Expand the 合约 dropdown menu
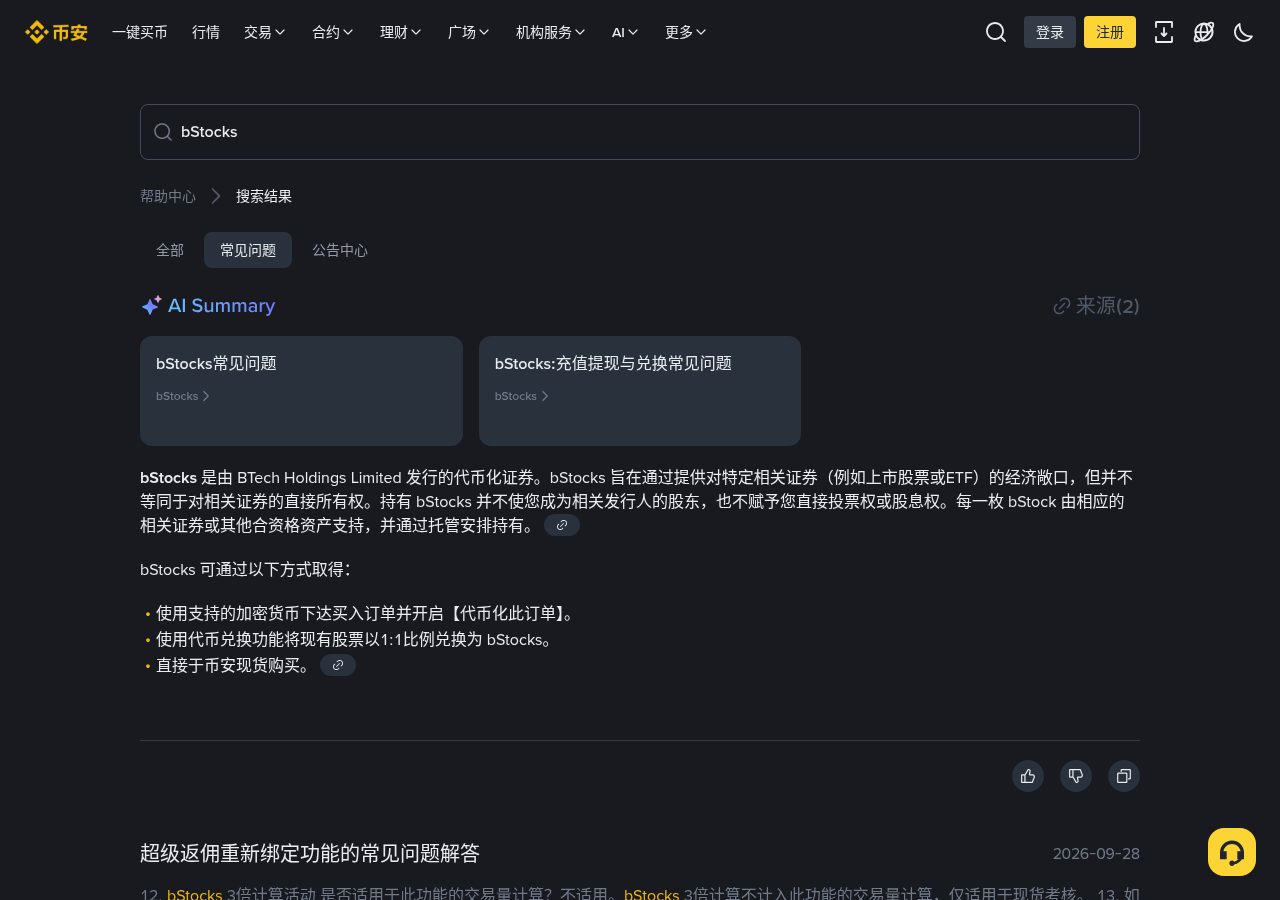The image size is (1280, 900). pyautogui.click(x=333, y=32)
